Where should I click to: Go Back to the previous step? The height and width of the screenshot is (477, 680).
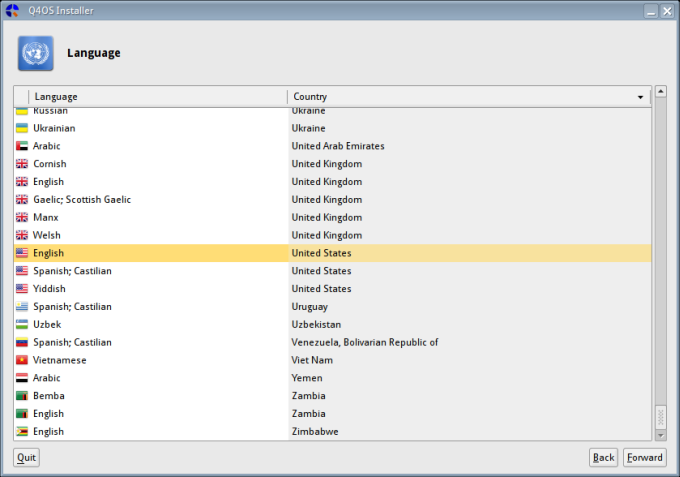click(x=603, y=458)
